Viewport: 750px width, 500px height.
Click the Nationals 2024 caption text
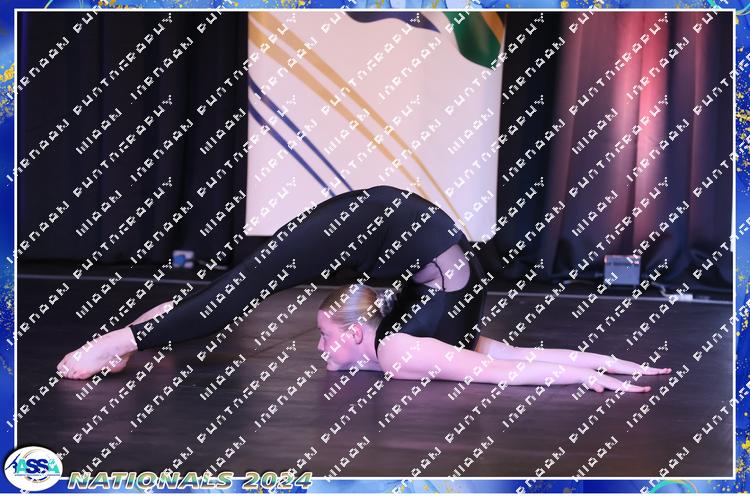[190, 480]
